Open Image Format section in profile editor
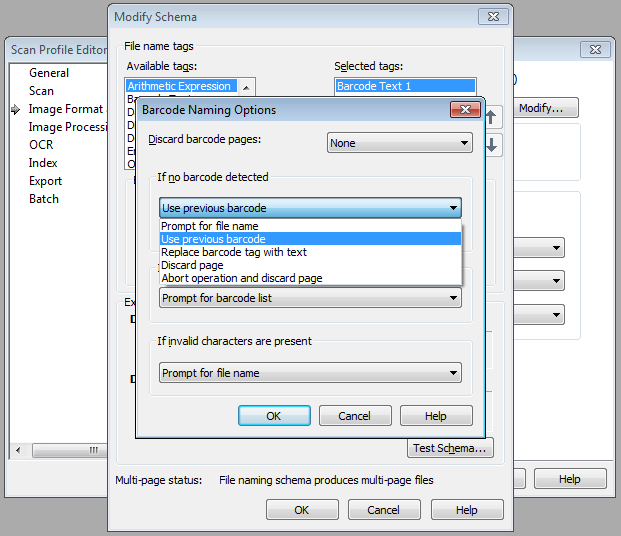 coord(65,109)
